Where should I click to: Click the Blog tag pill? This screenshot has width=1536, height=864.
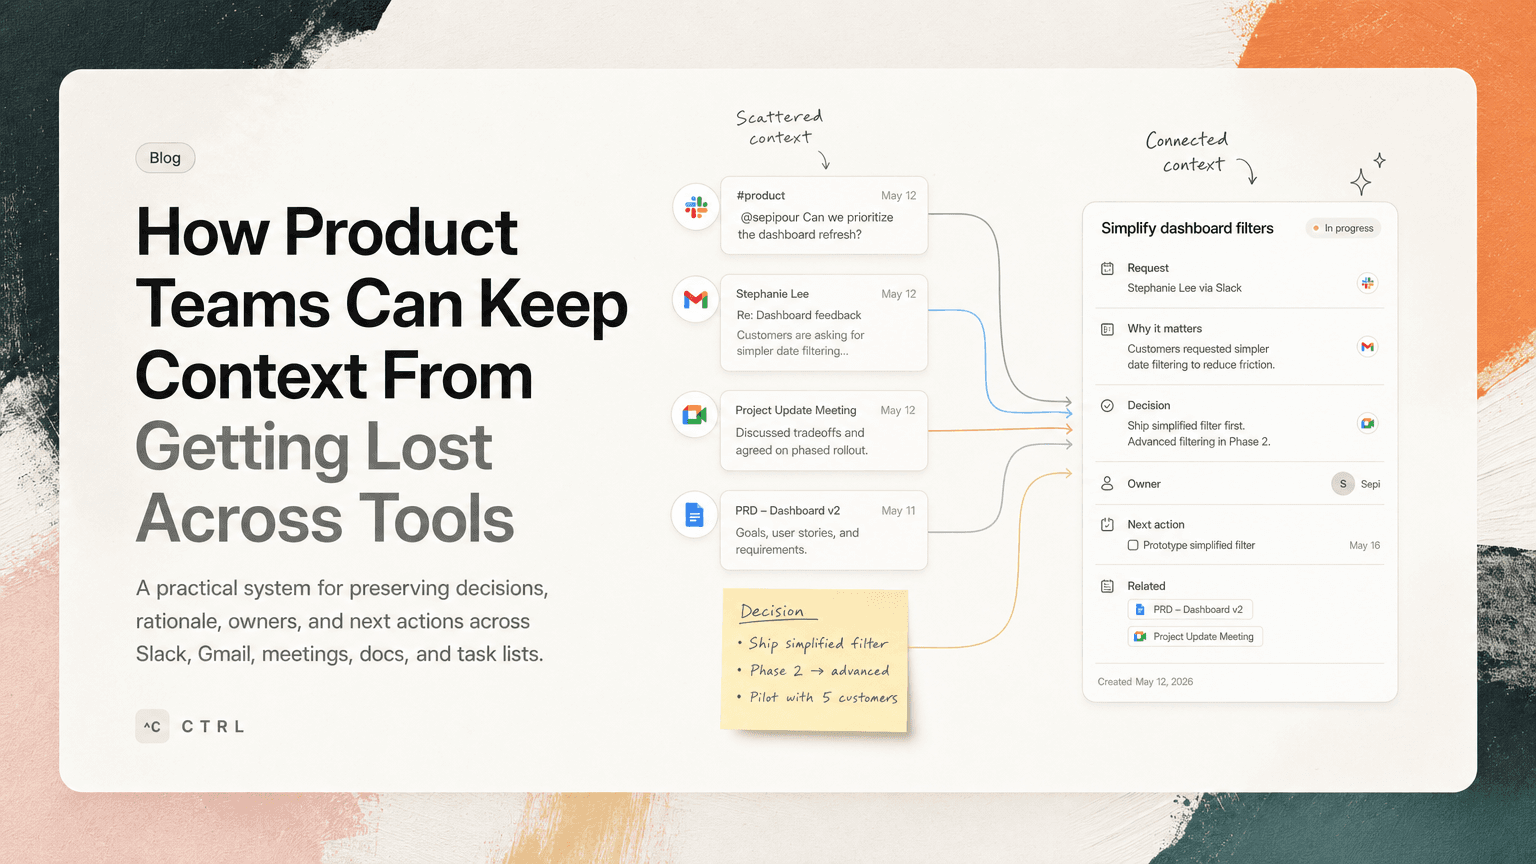[165, 158]
